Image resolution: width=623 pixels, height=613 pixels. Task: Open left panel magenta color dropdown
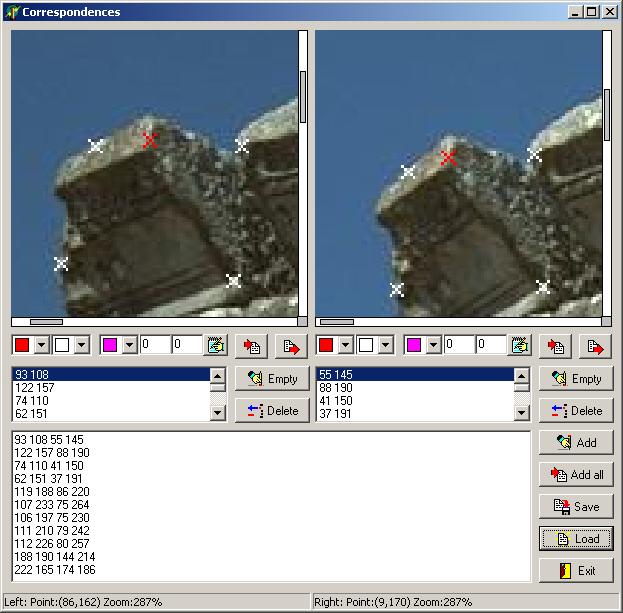(x=130, y=345)
